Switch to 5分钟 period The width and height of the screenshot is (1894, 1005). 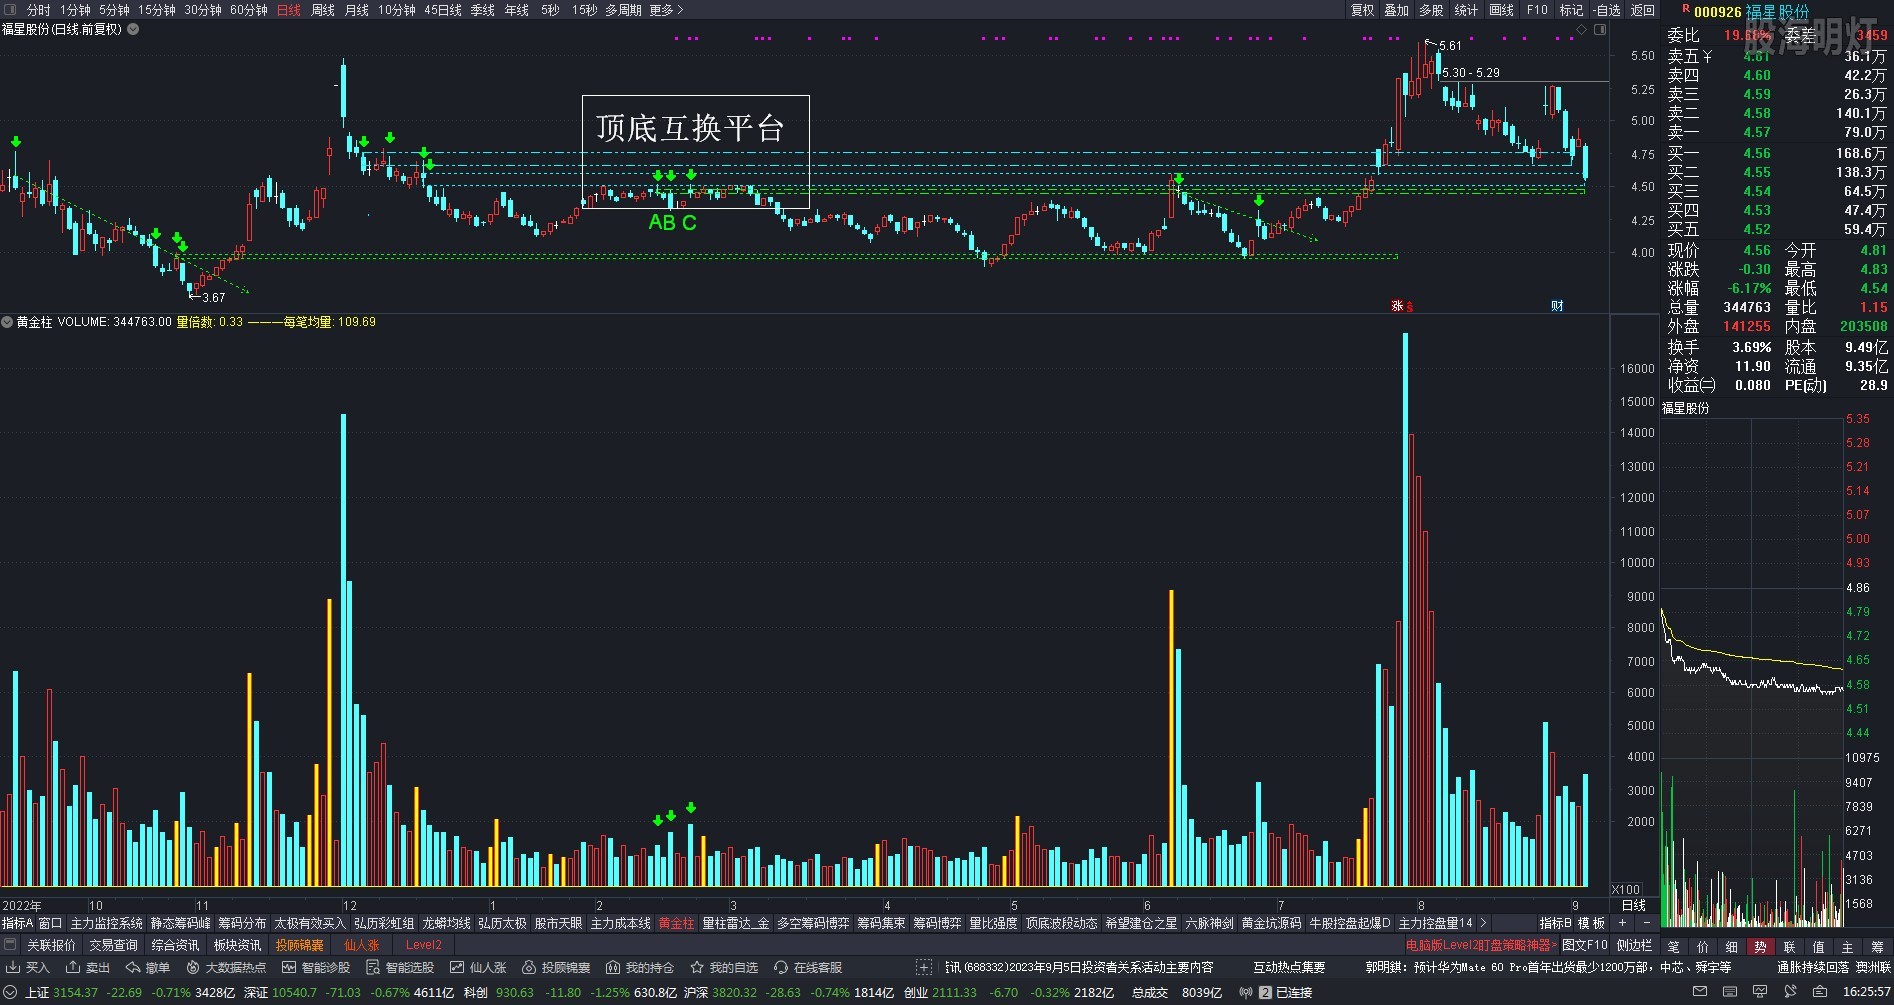point(114,10)
